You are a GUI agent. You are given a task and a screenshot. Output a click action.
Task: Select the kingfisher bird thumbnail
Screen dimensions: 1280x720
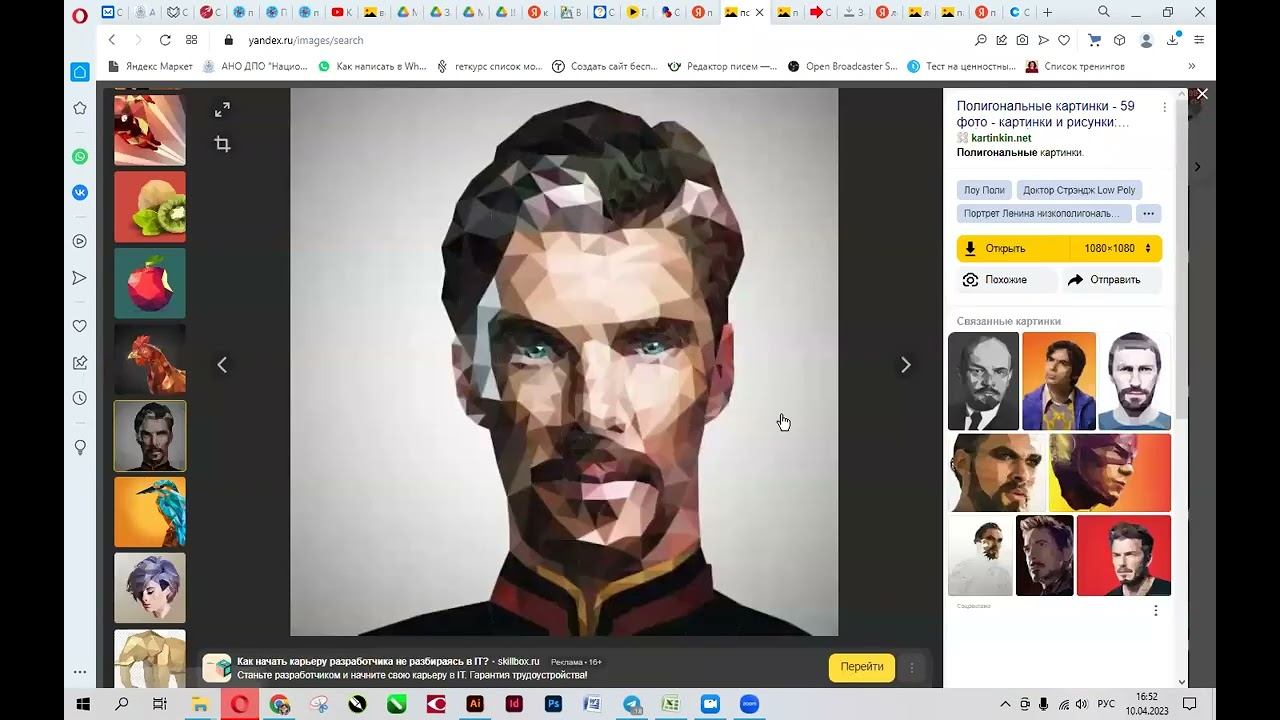point(150,512)
